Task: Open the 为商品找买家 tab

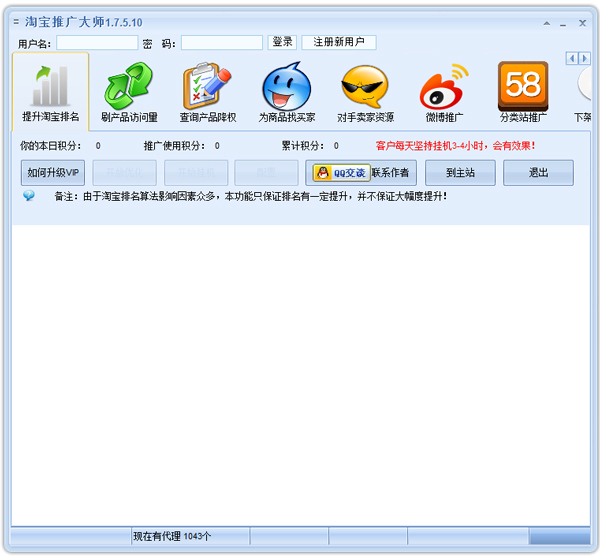Action: [287, 92]
